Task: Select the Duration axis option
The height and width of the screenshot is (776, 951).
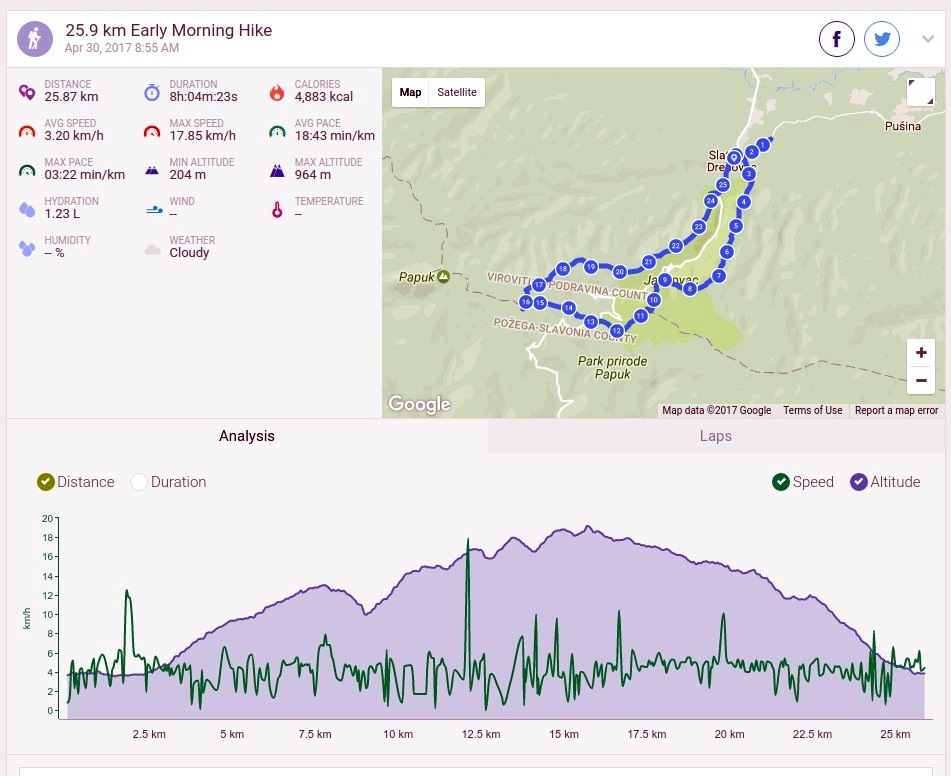Action: tap(138, 482)
